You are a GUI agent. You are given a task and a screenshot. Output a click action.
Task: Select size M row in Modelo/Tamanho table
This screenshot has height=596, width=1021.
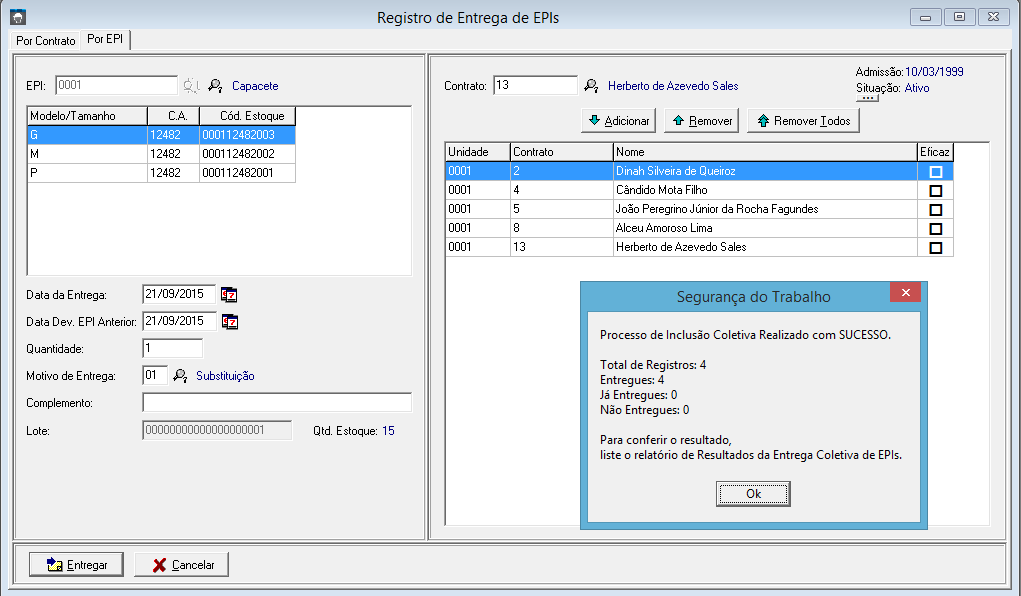tap(86, 154)
